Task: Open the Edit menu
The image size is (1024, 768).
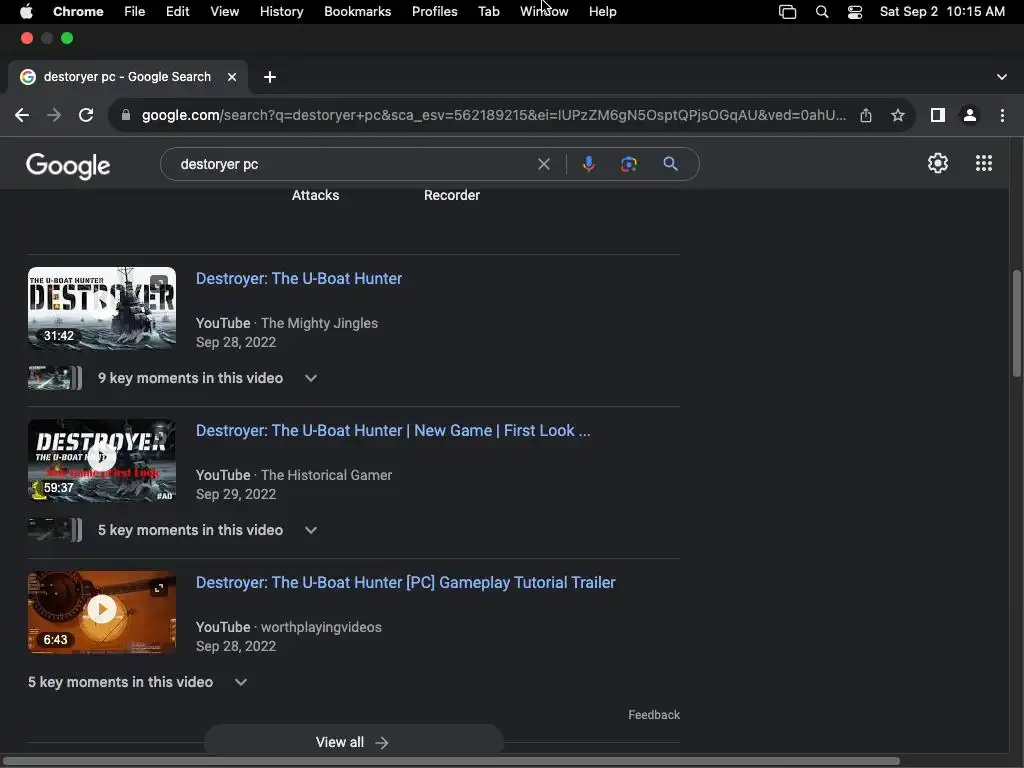Action: 177,12
